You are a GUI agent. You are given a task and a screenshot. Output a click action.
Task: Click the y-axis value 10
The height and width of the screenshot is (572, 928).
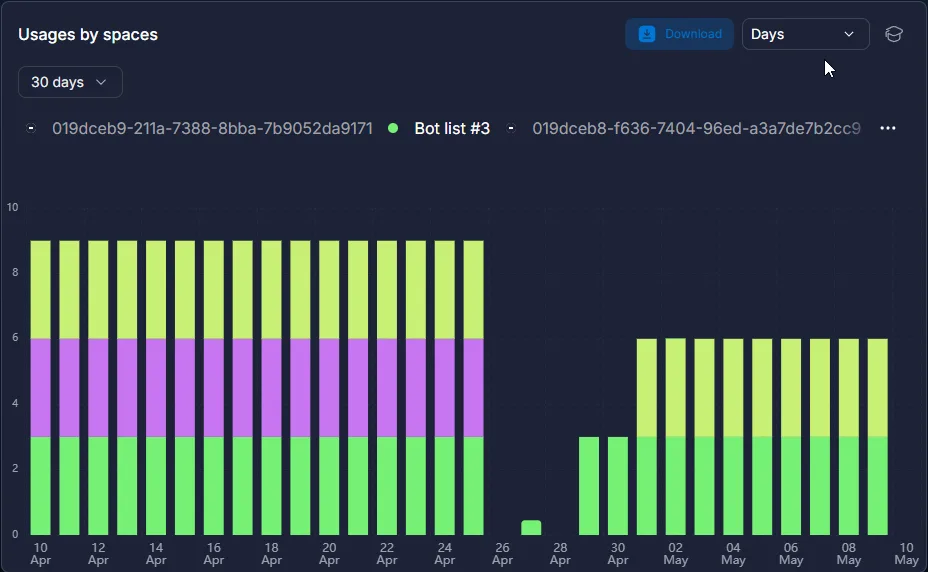pos(12,207)
